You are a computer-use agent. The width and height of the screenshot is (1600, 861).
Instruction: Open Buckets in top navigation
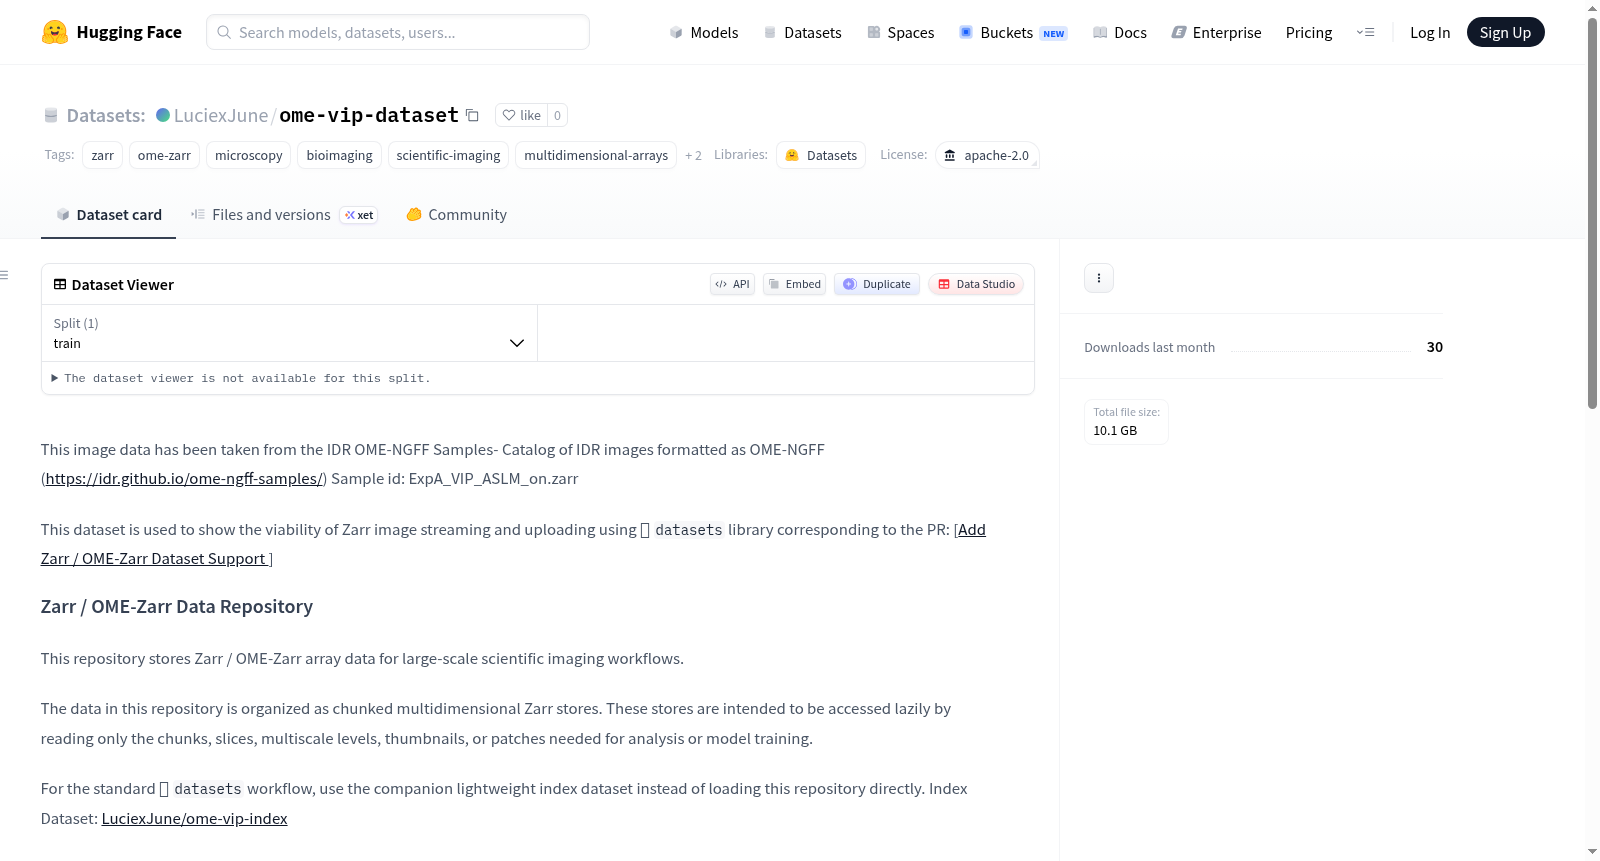pyautogui.click(x=1013, y=32)
